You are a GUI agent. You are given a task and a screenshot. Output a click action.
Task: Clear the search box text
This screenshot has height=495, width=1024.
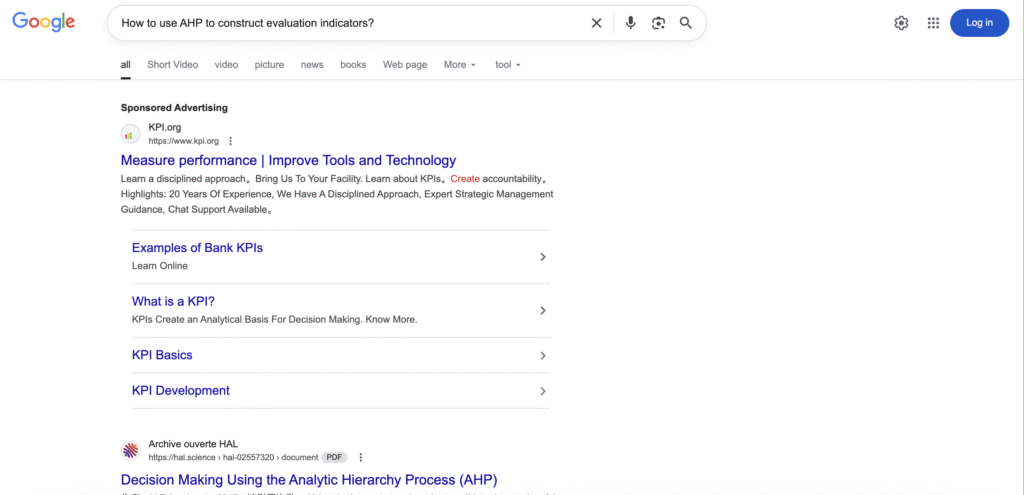coord(596,23)
